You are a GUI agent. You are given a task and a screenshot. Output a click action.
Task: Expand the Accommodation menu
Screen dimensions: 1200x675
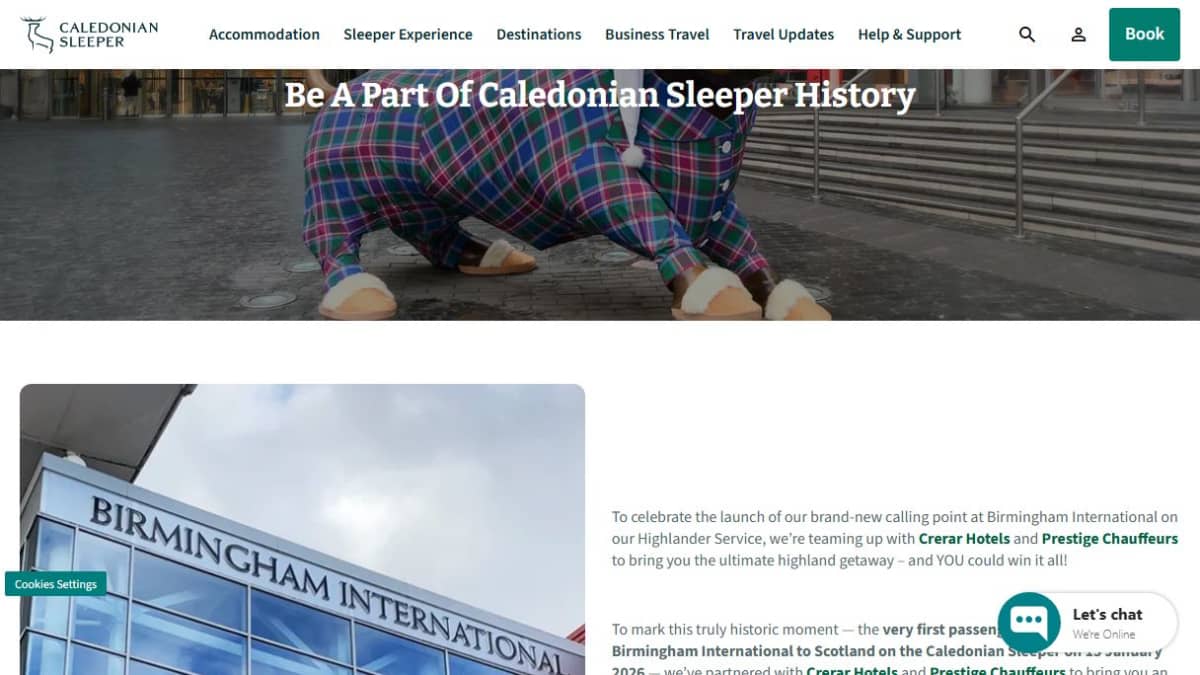[264, 34]
